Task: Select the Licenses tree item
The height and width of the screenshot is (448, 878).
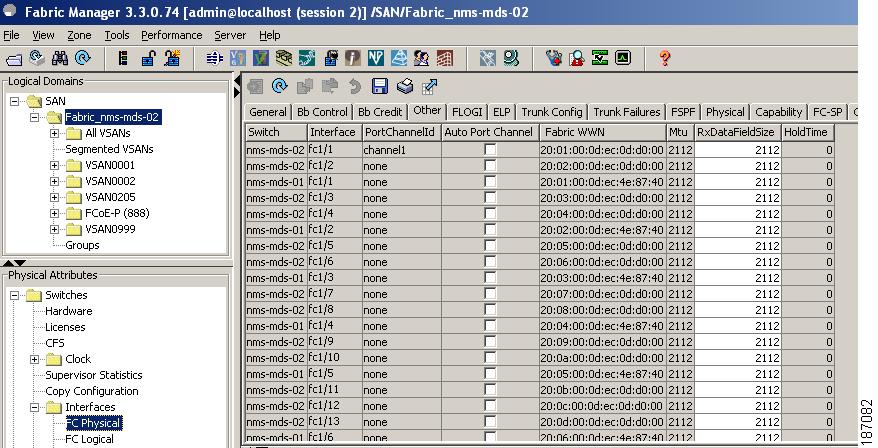Action: pyautogui.click(x=65, y=327)
